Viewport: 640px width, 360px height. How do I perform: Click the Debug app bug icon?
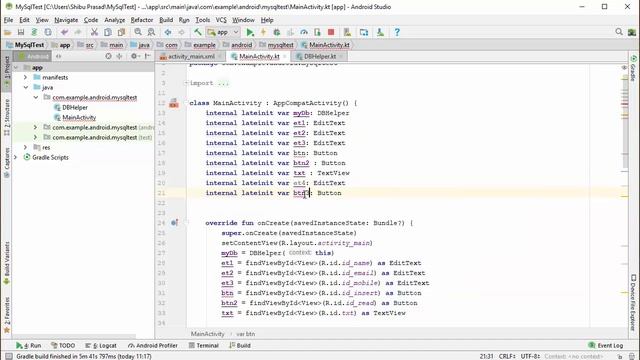(x=277, y=32)
